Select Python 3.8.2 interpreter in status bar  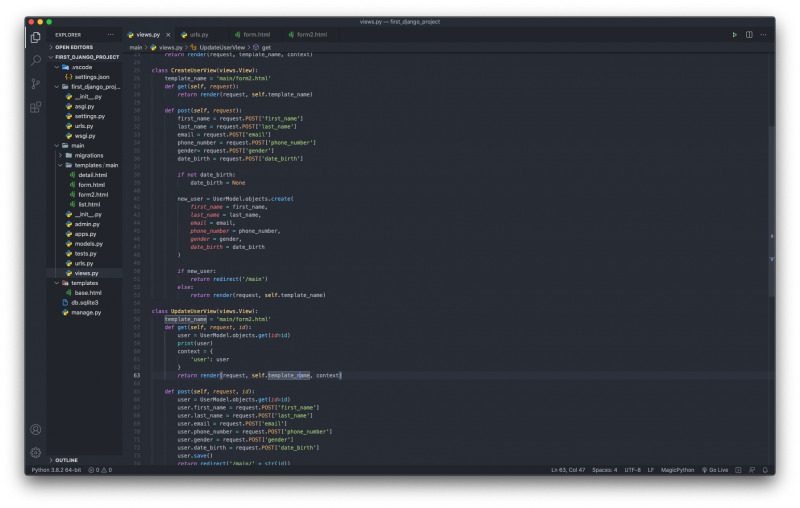point(55,469)
